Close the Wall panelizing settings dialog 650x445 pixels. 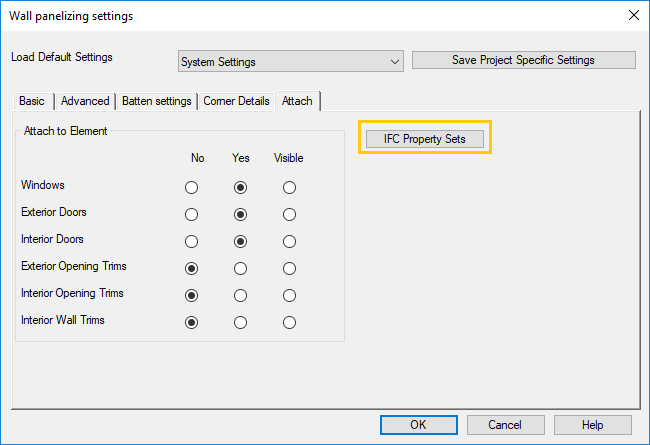coord(632,16)
